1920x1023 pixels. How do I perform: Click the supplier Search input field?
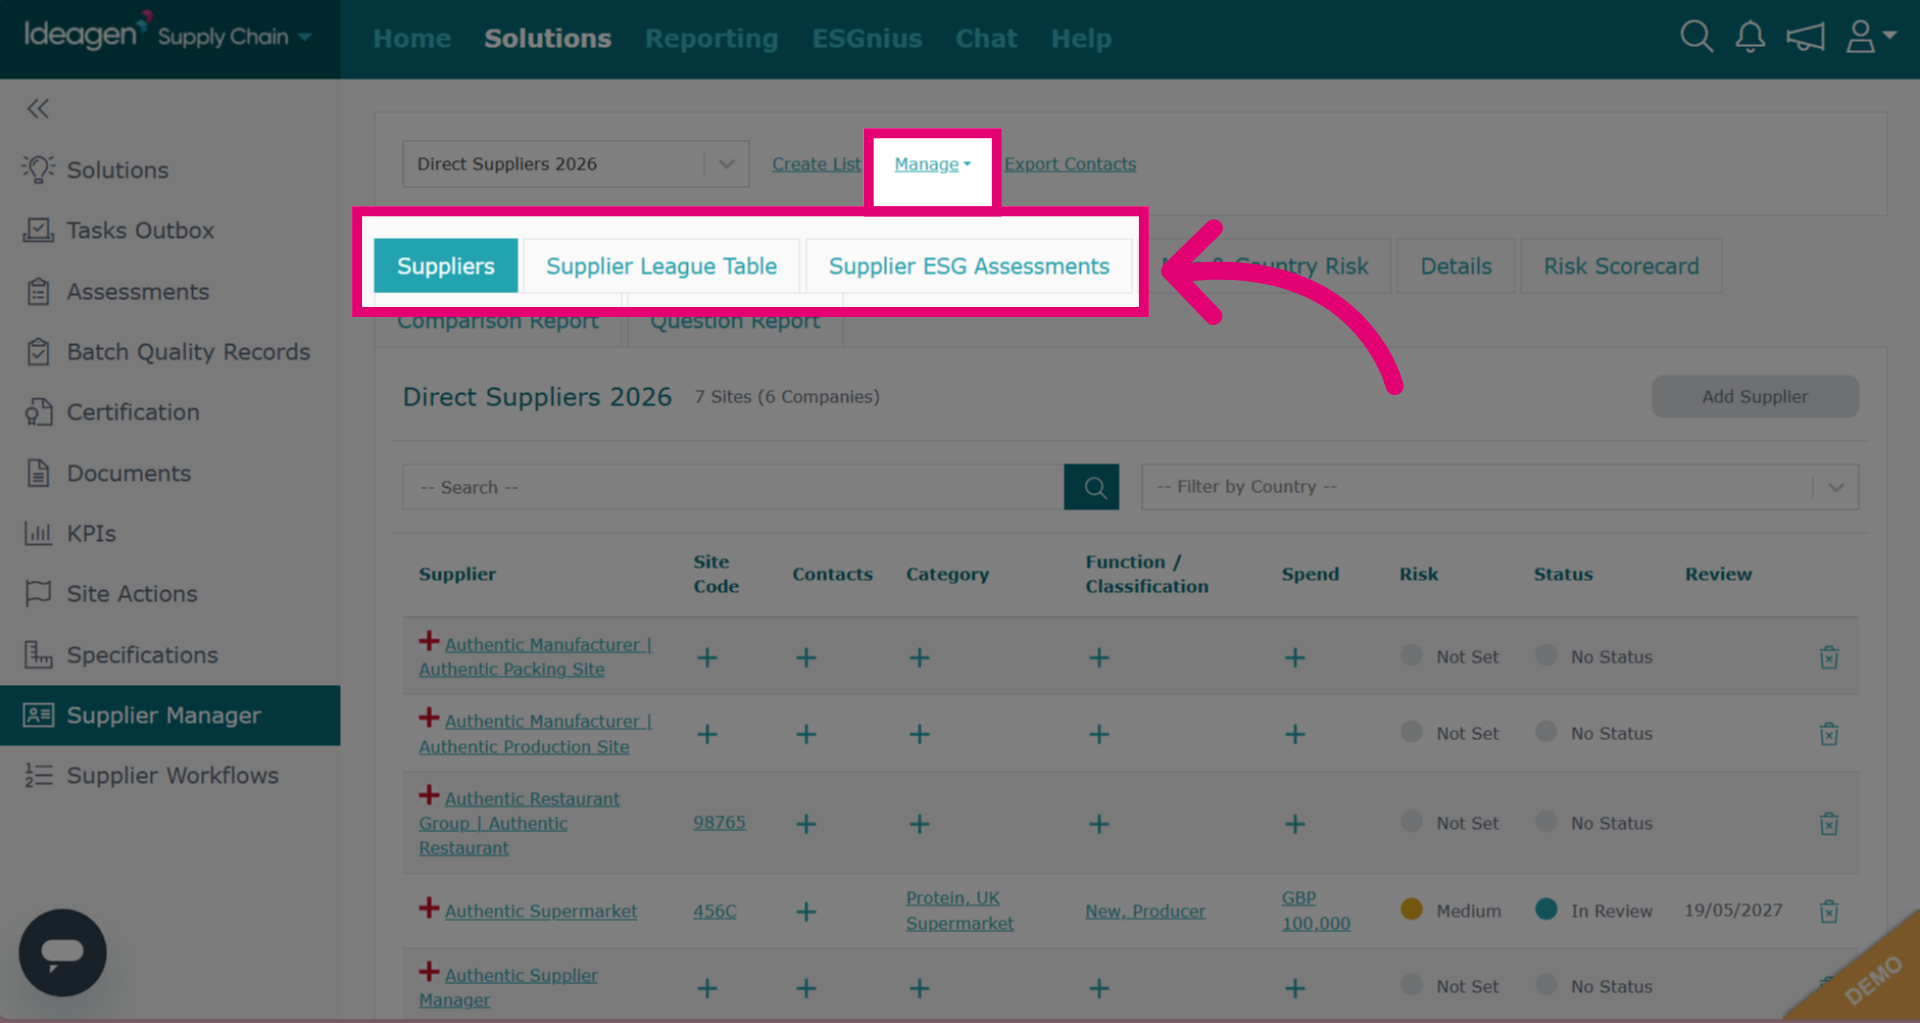[x=733, y=487]
